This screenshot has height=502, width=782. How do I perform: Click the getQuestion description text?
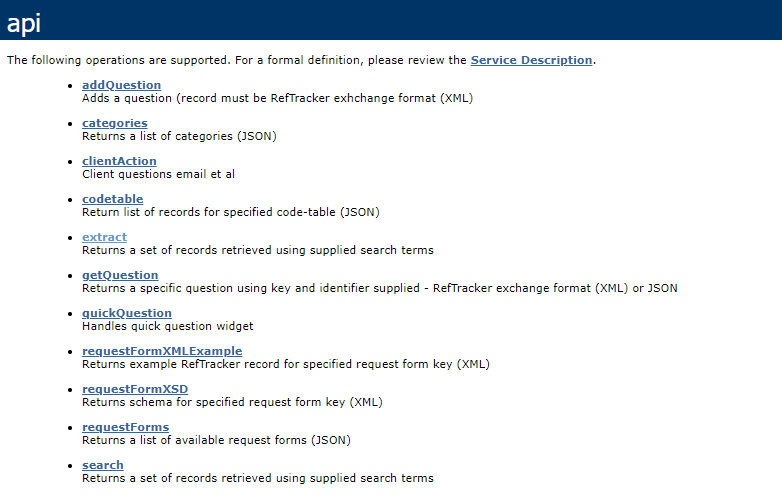[380, 288]
